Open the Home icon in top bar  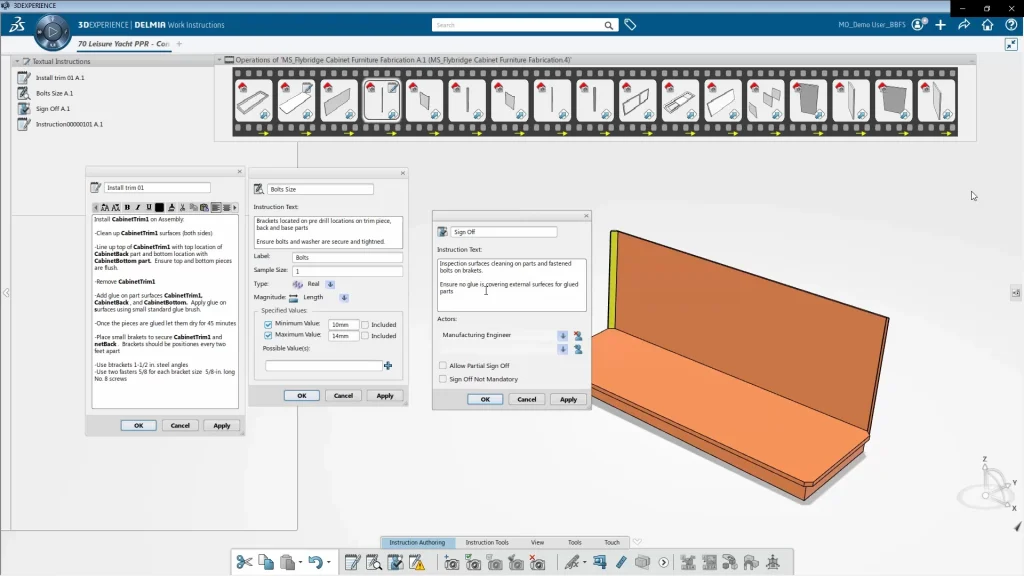pyautogui.click(x=987, y=25)
